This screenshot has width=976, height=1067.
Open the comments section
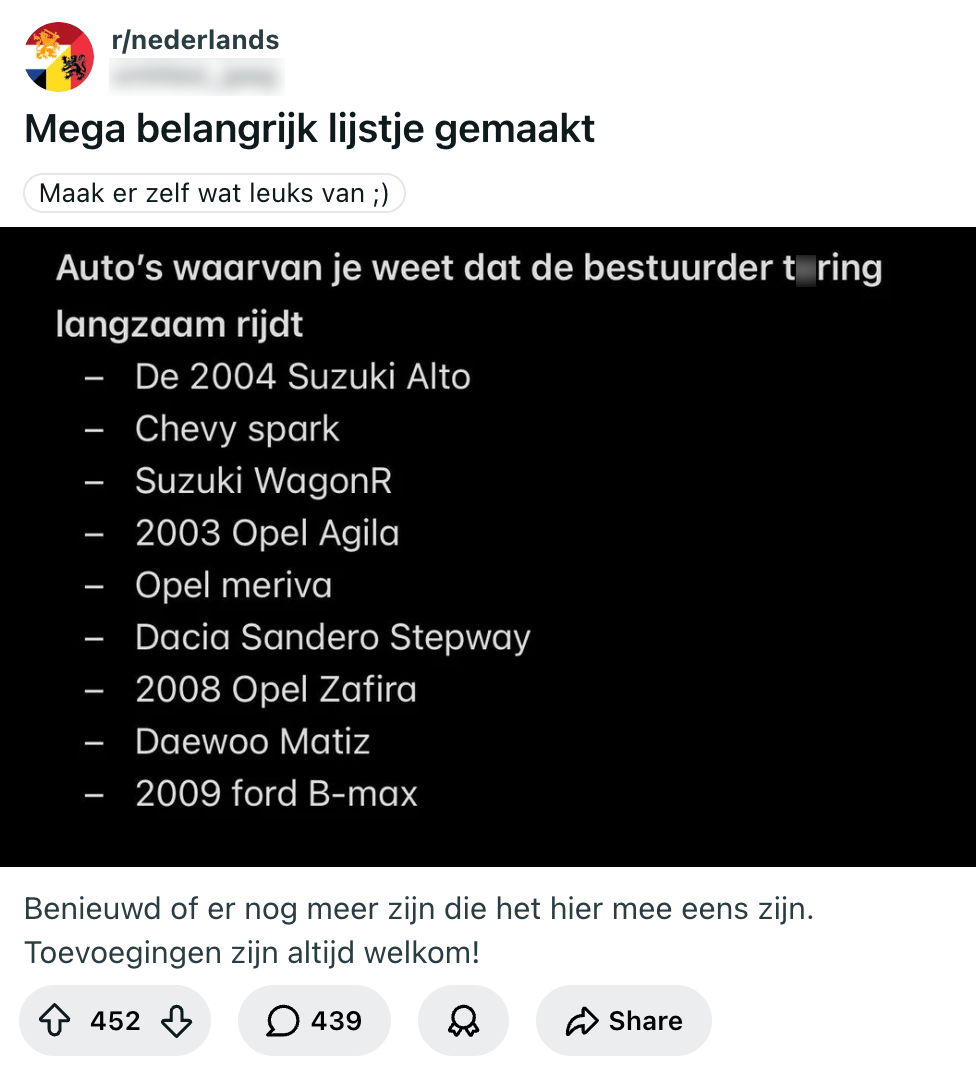(x=314, y=1021)
